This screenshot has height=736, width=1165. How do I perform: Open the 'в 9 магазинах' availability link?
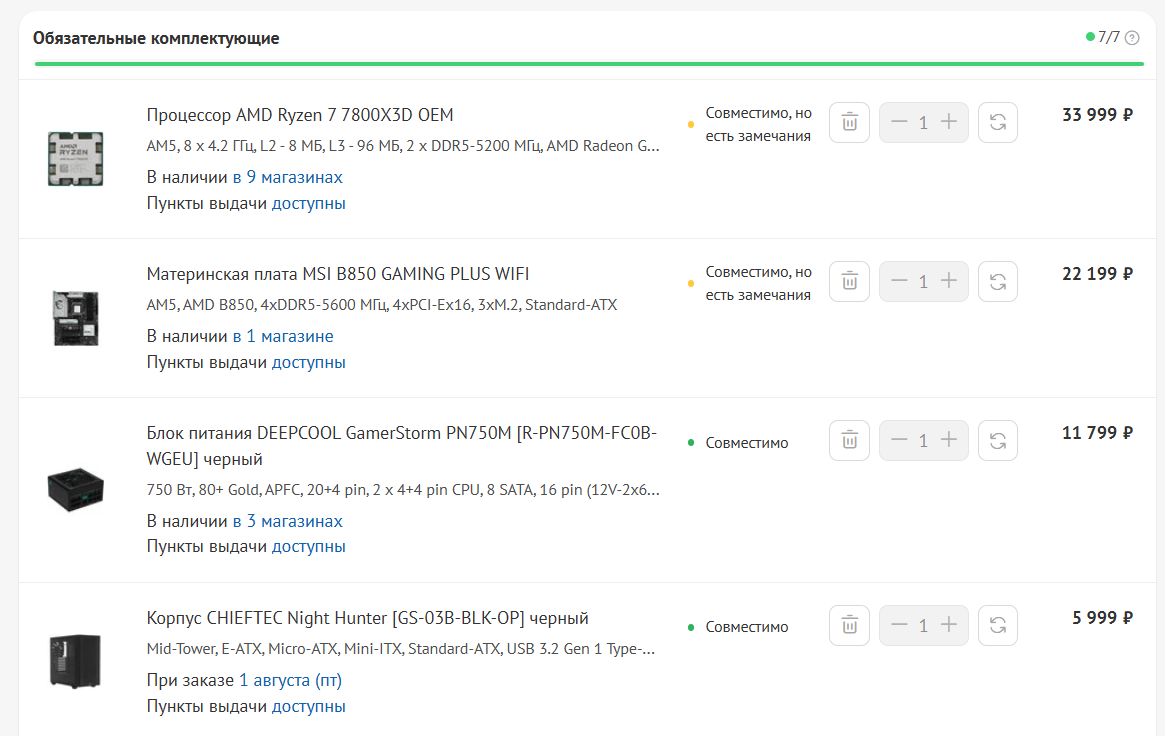(x=288, y=178)
